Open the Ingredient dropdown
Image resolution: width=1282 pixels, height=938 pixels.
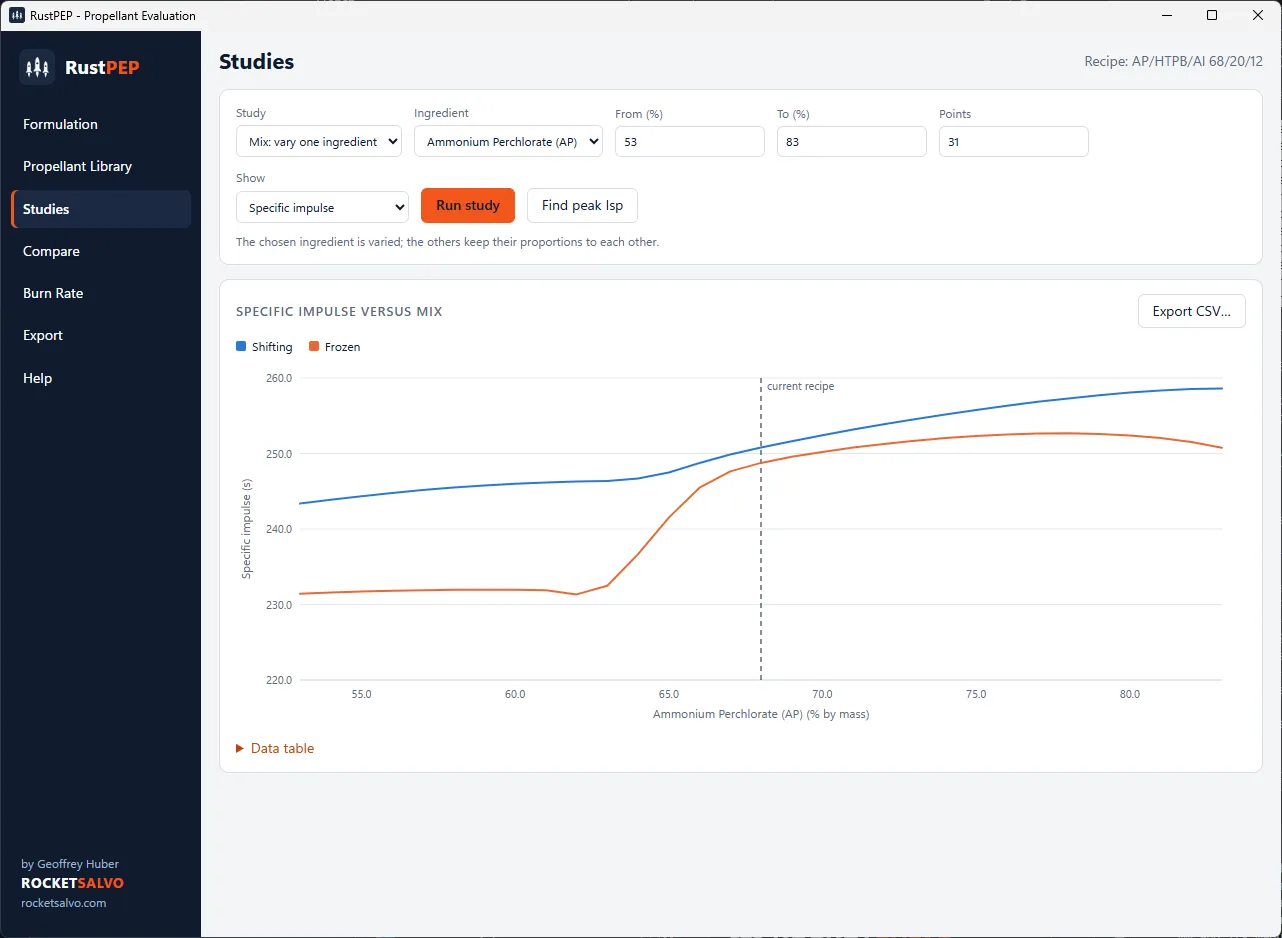508,141
